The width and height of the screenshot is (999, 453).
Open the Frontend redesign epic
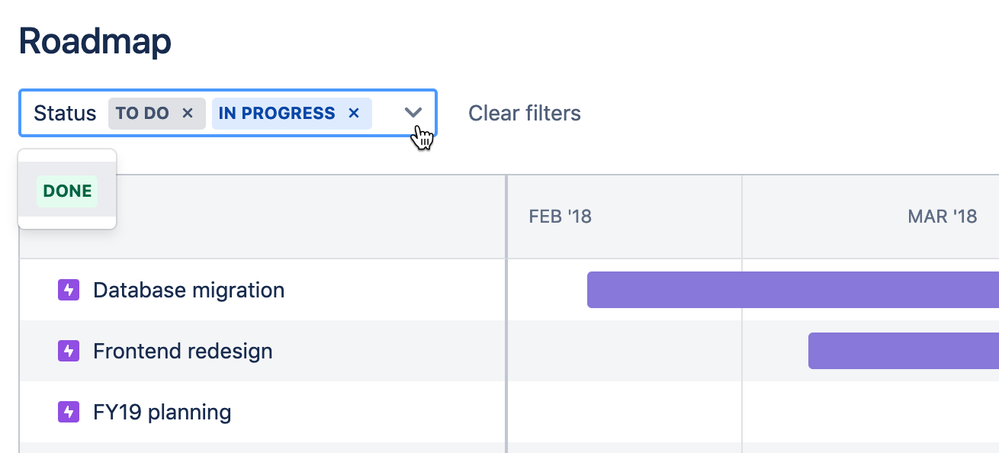182,351
